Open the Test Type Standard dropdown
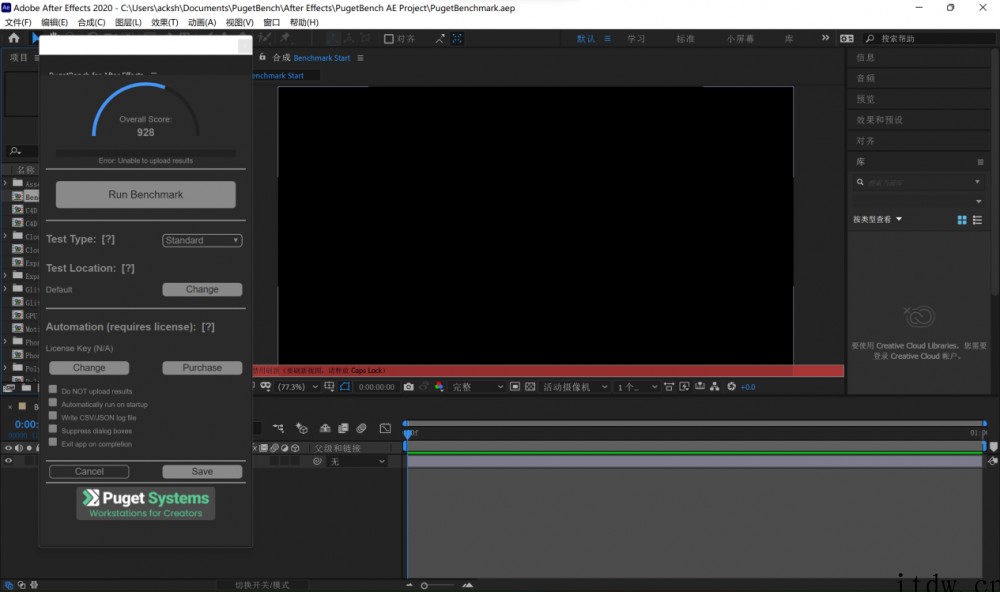1000x592 pixels. tap(202, 240)
